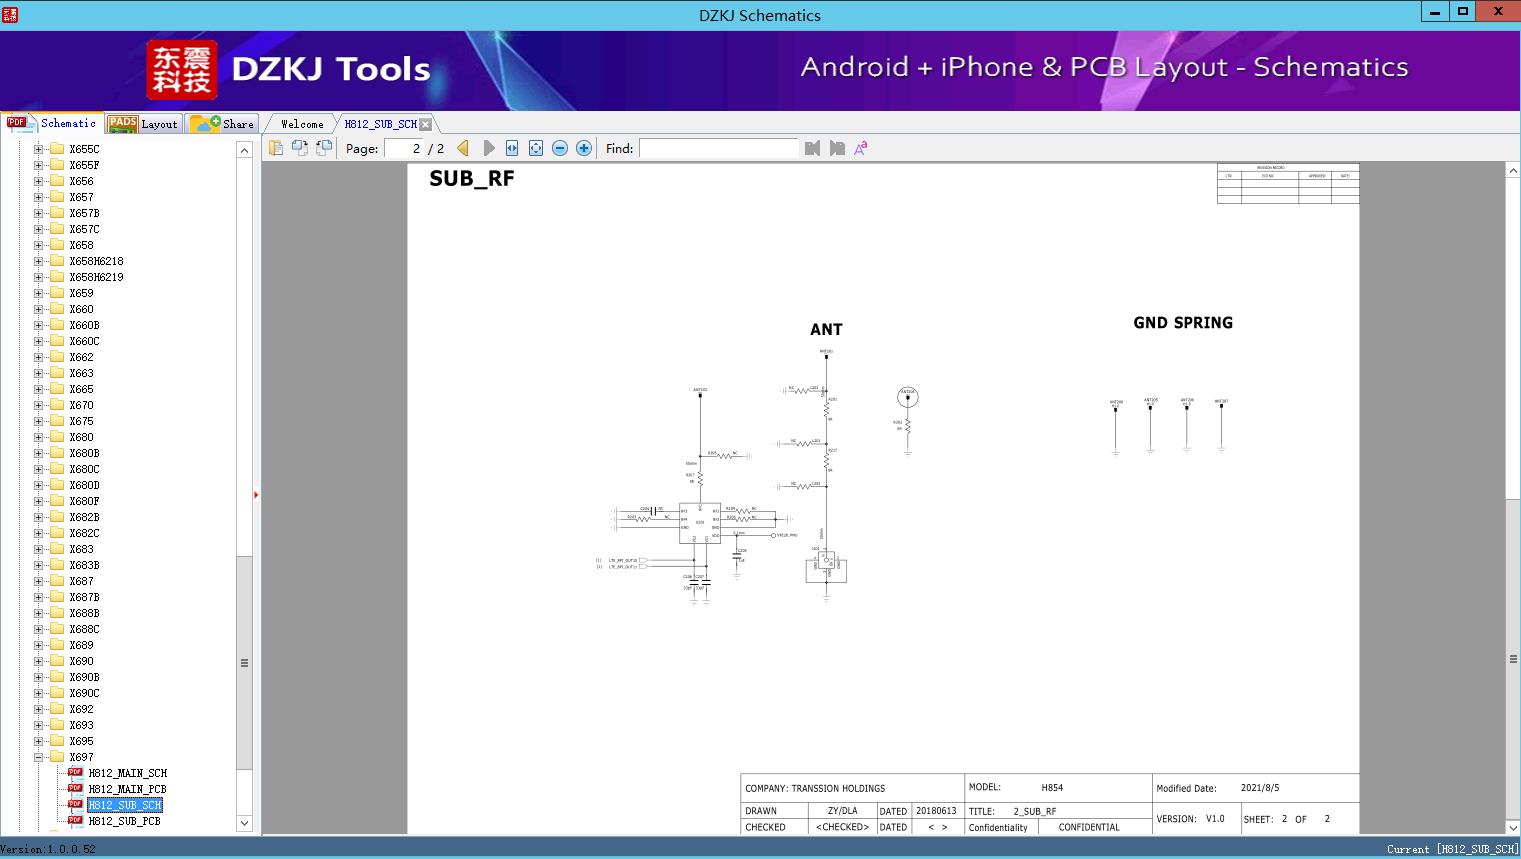The height and width of the screenshot is (859, 1521).
Task: Click the find previous binoculars icon
Action: click(x=812, y=148)
